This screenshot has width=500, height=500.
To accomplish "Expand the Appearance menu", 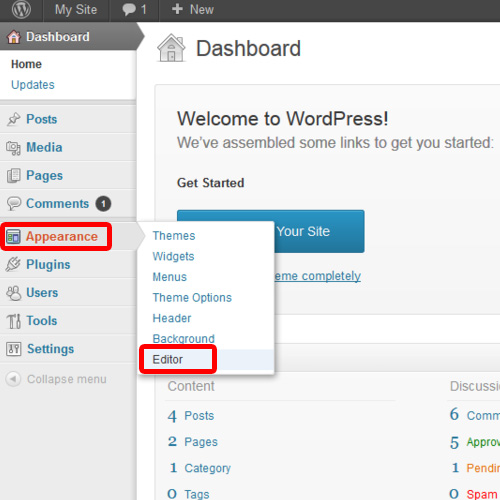I will [62, 236].
